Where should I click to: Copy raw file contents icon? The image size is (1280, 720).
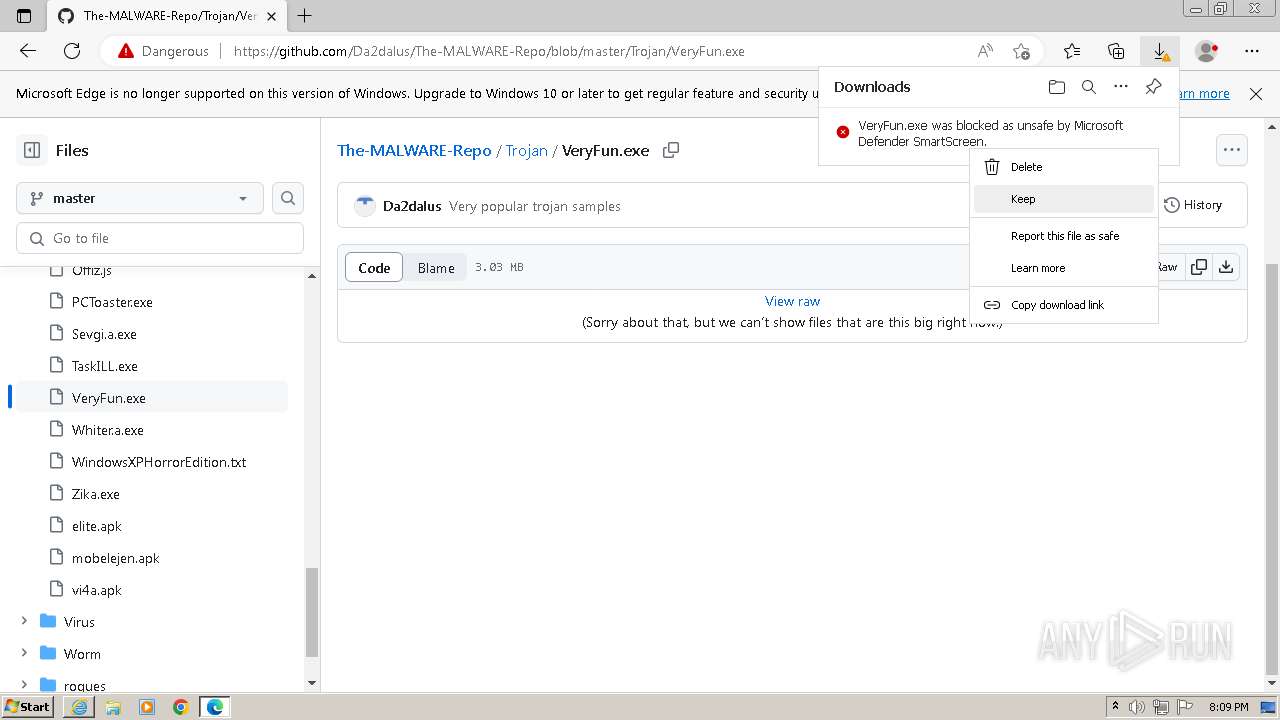[1198, 267]
